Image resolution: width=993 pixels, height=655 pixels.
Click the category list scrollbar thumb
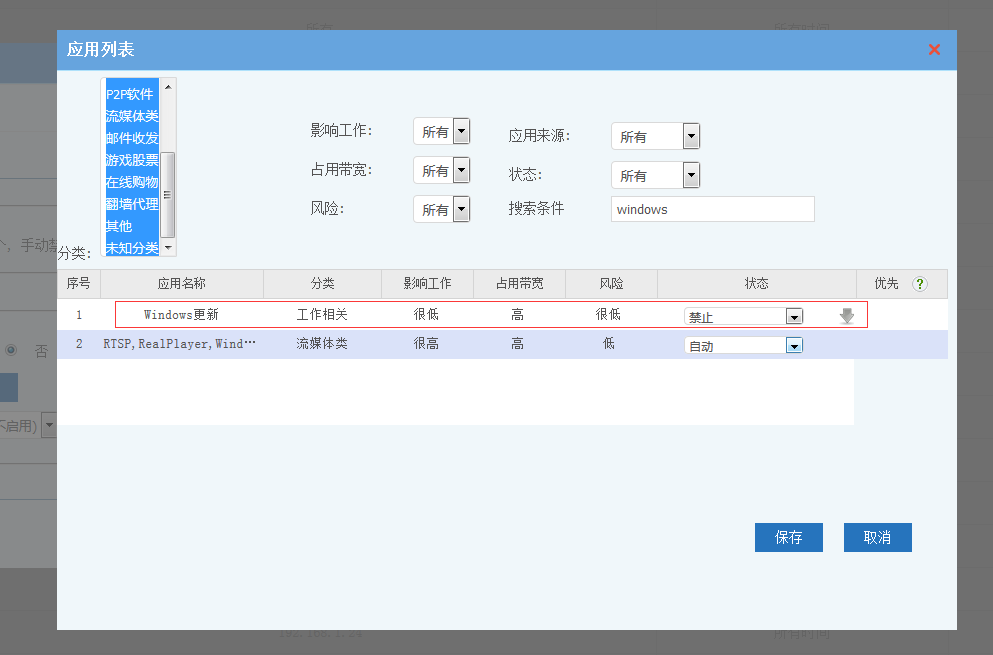[x=168, y=194]
